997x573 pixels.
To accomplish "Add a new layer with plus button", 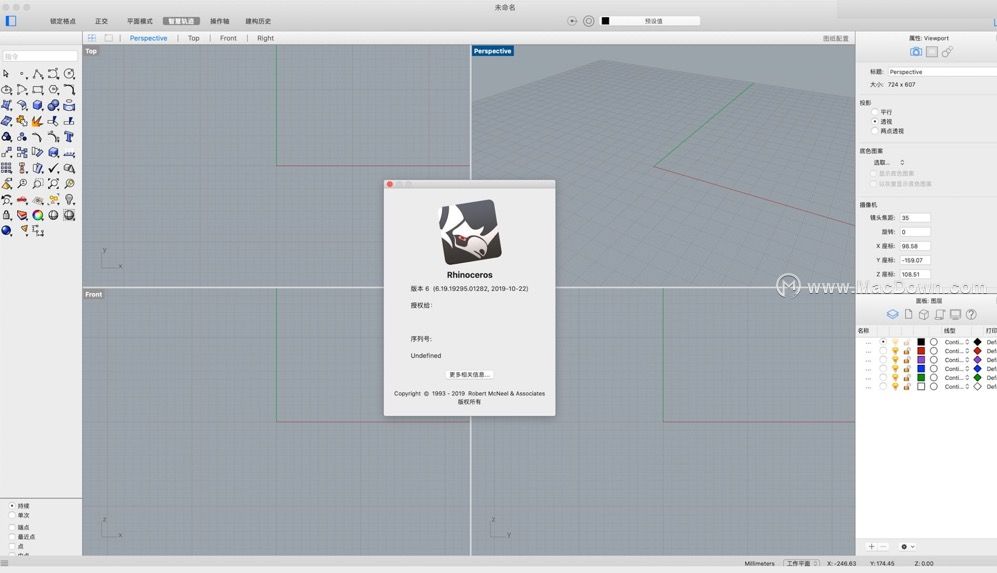I will pos(872,547).
